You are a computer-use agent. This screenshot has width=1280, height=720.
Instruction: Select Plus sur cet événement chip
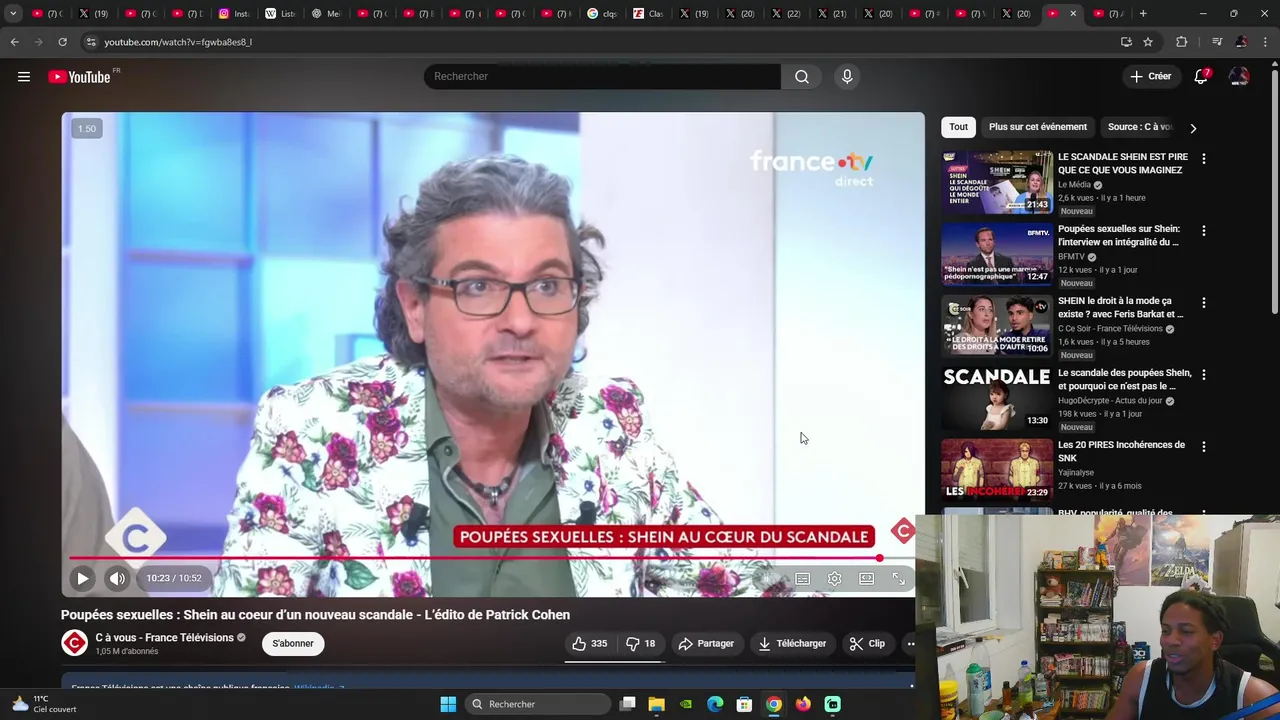pyautogui.click(x=1038, y=127)
